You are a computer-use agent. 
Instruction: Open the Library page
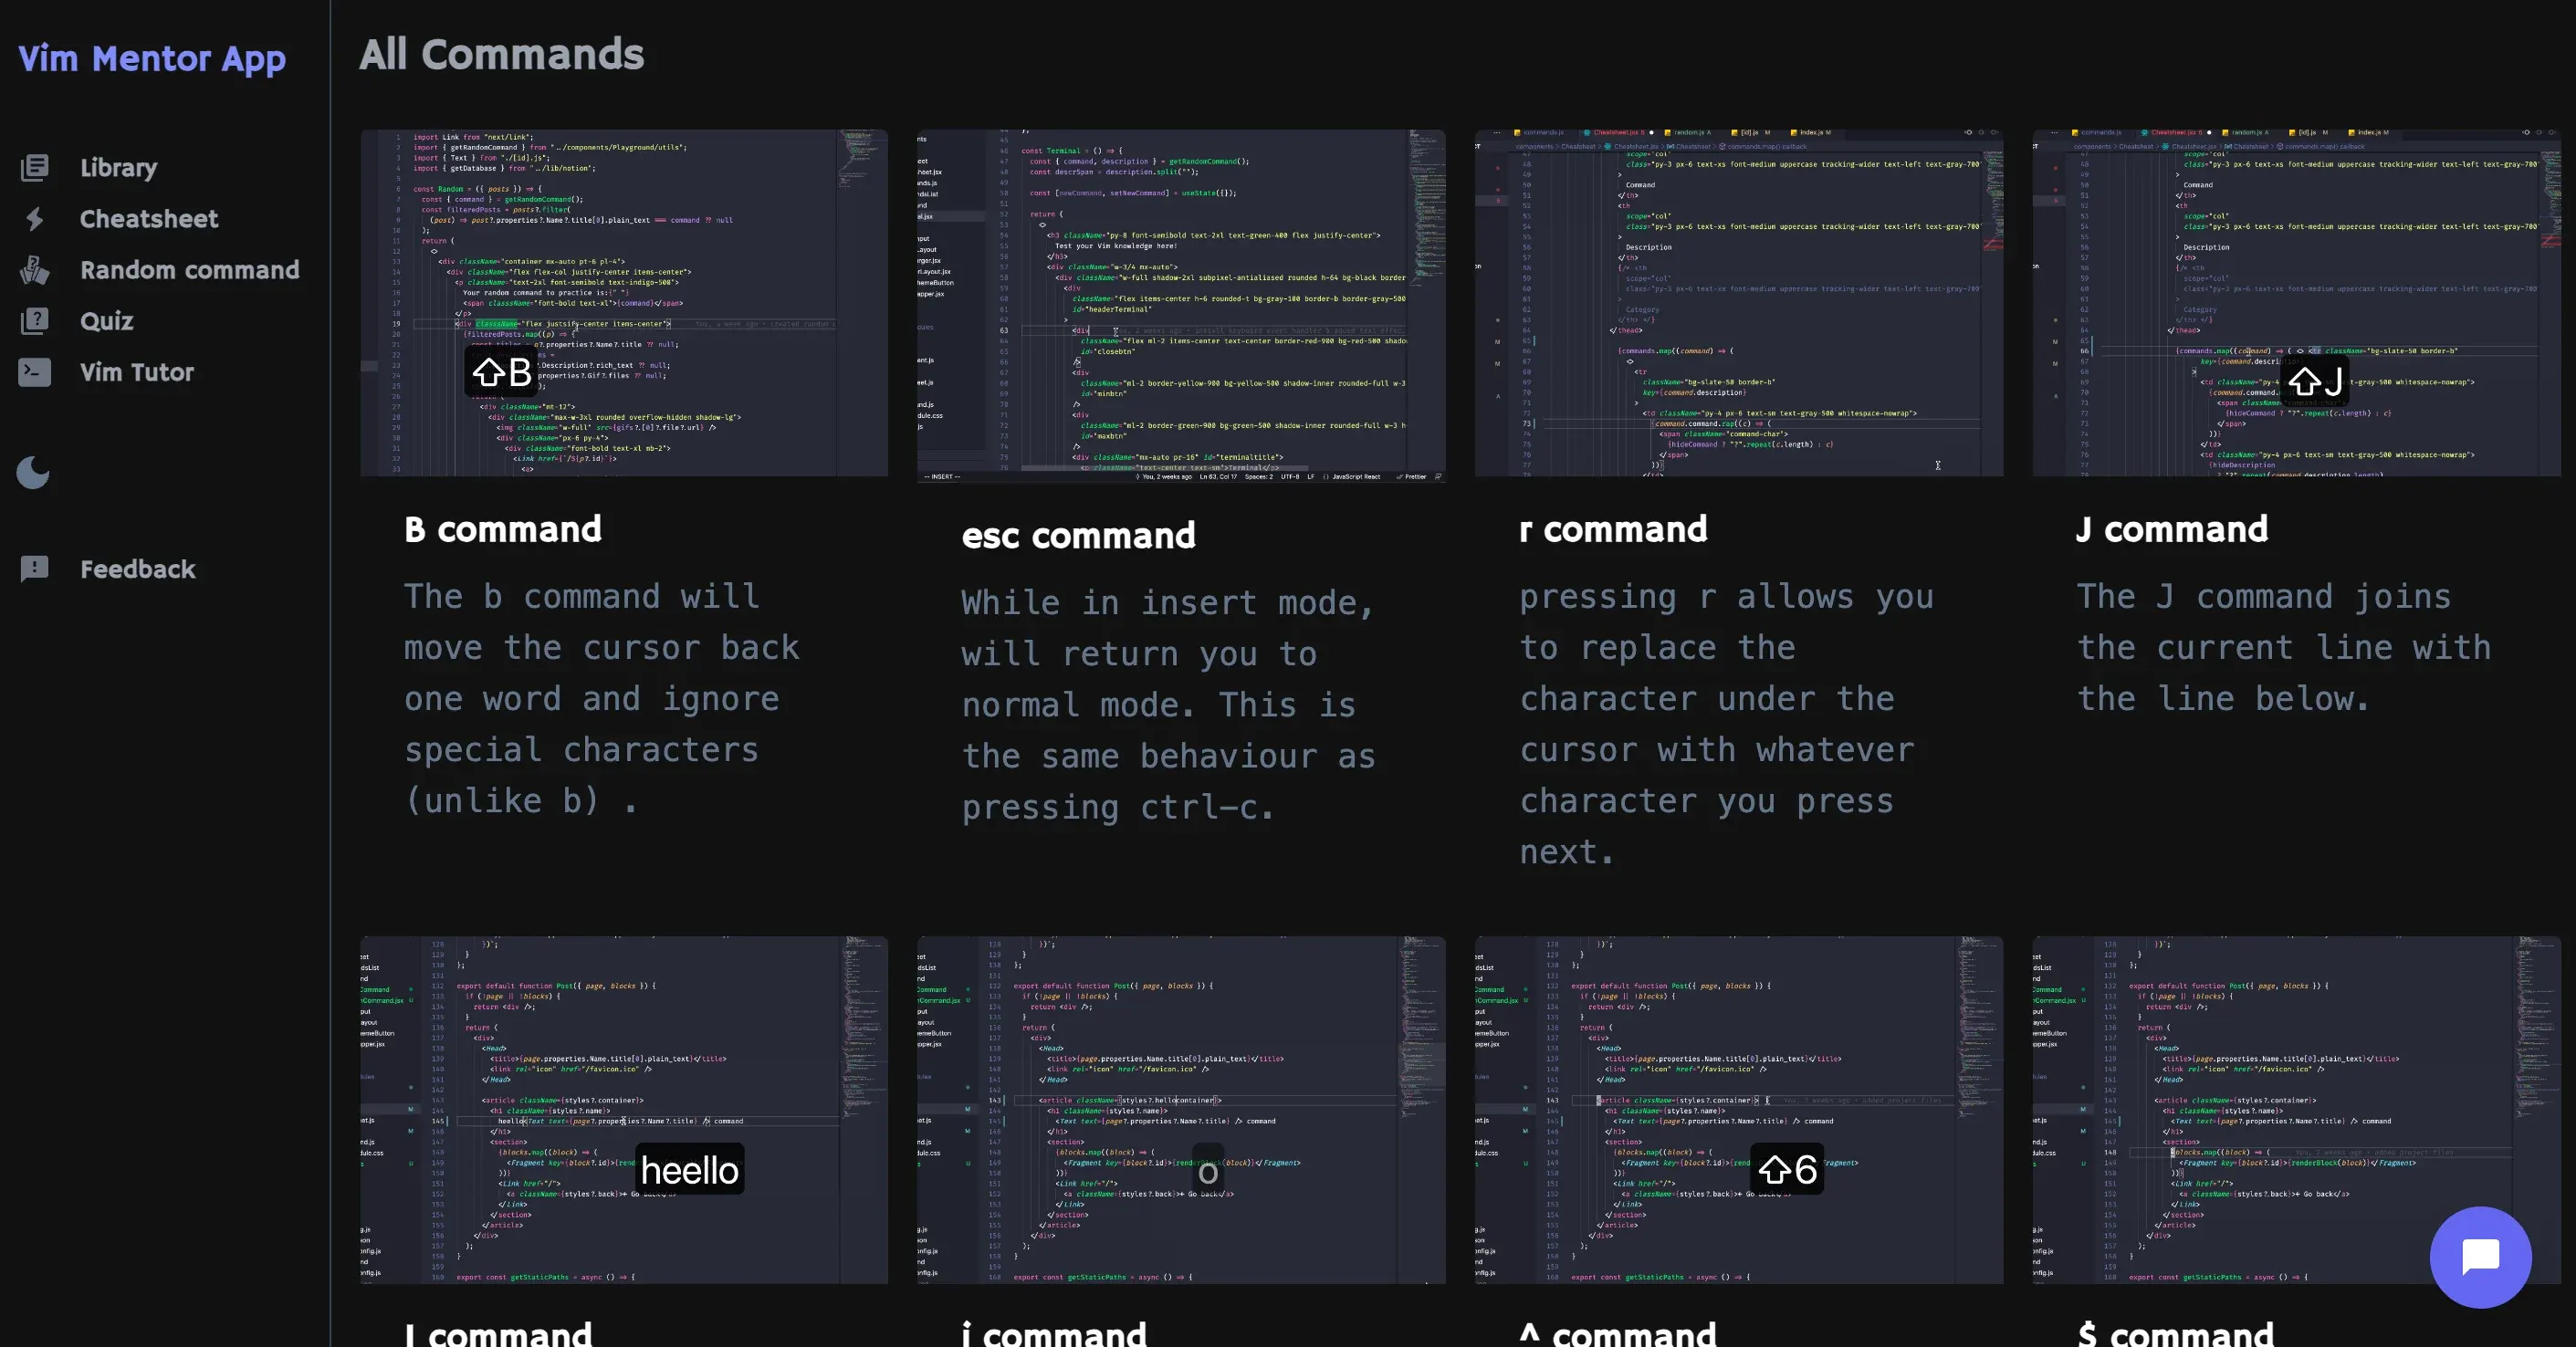(x=119, y=167)
